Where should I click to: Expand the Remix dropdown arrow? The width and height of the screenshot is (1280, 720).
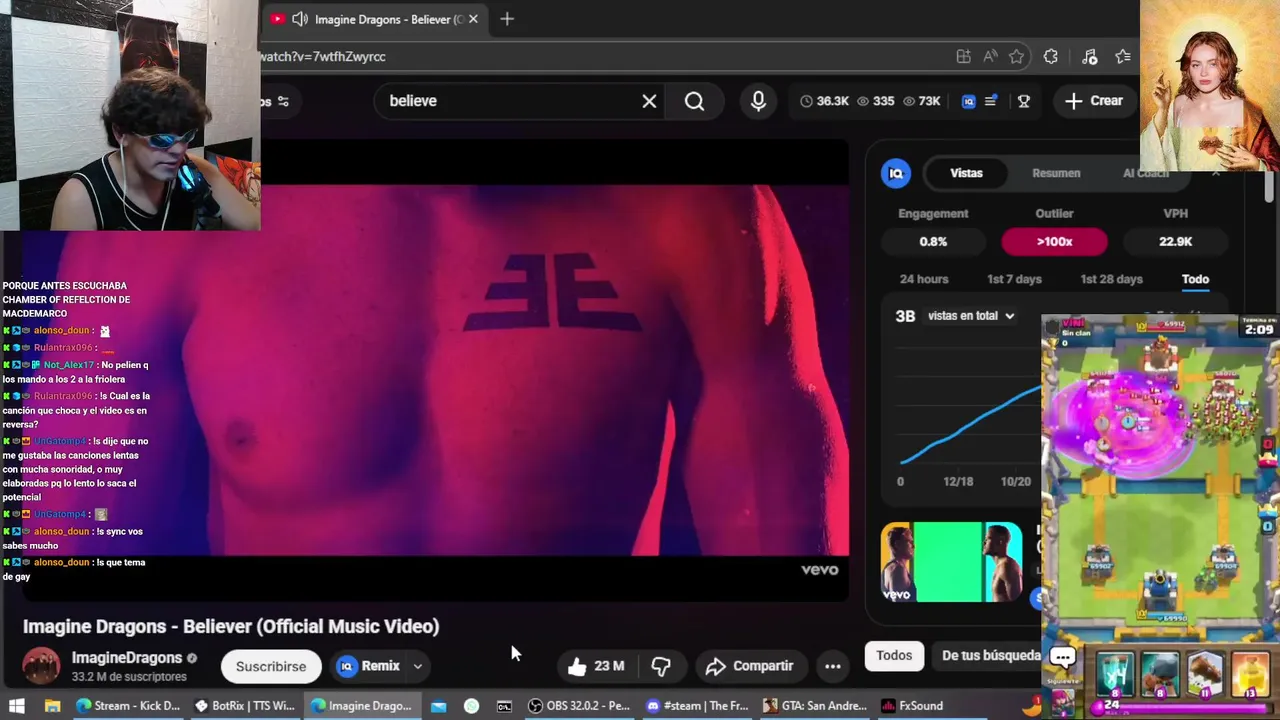418,666
